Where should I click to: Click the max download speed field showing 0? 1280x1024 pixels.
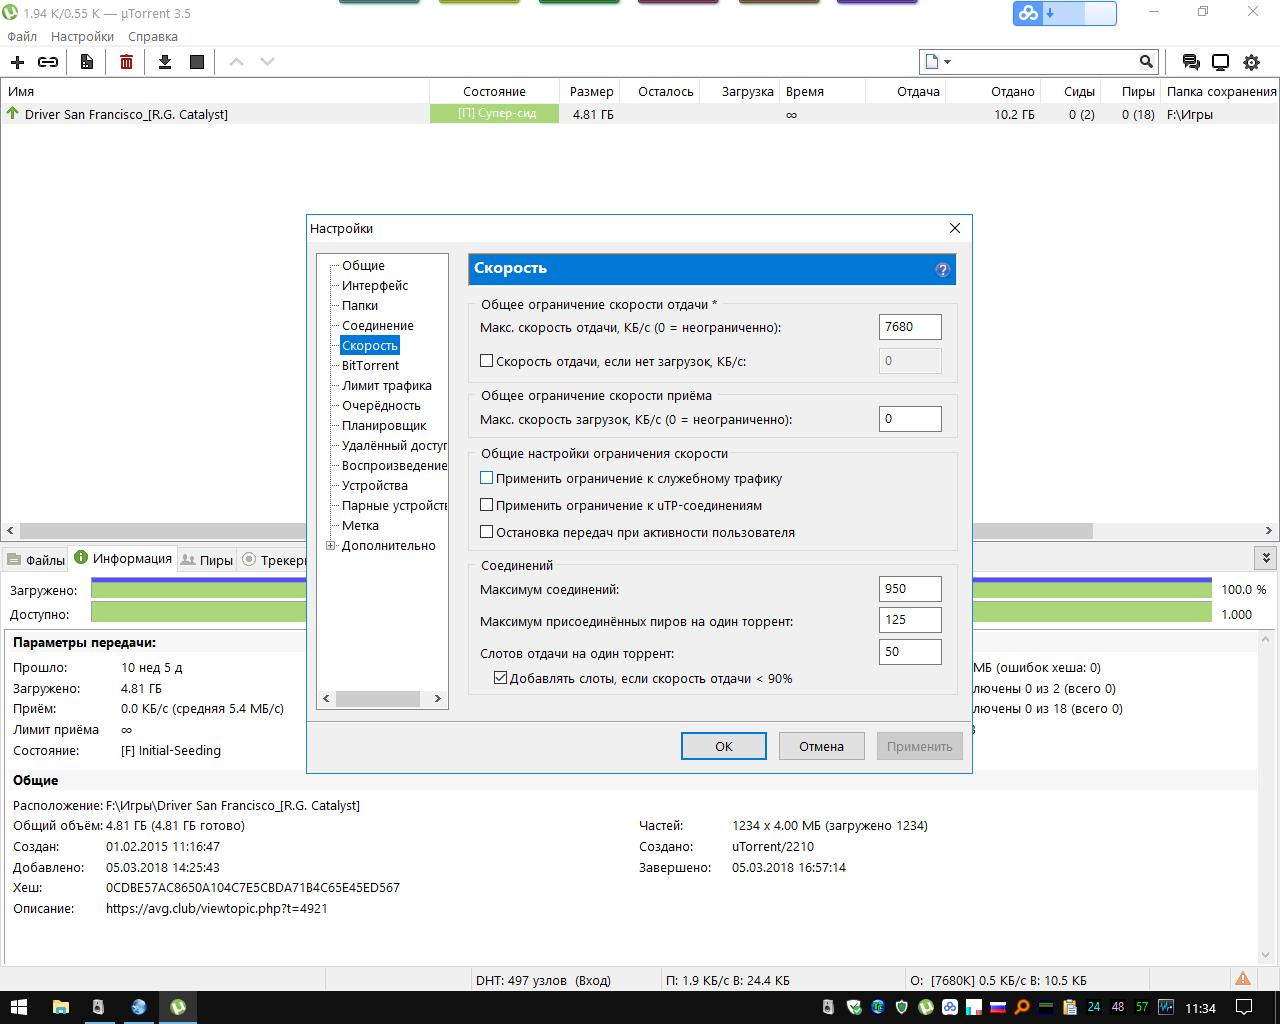910,419
